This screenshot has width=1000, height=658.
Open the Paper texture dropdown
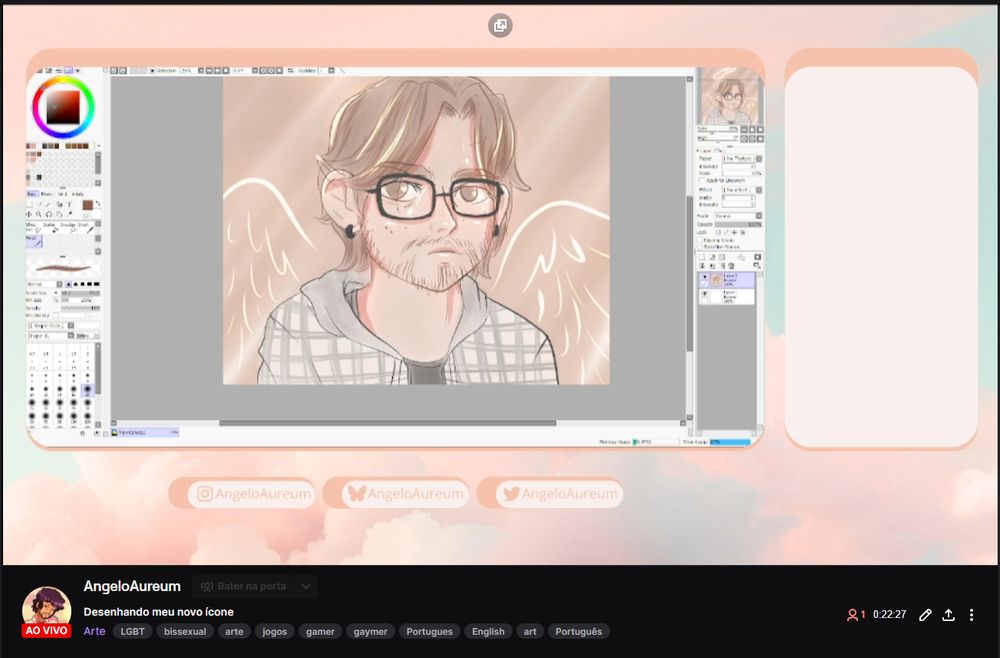click(x=742, y=158)
